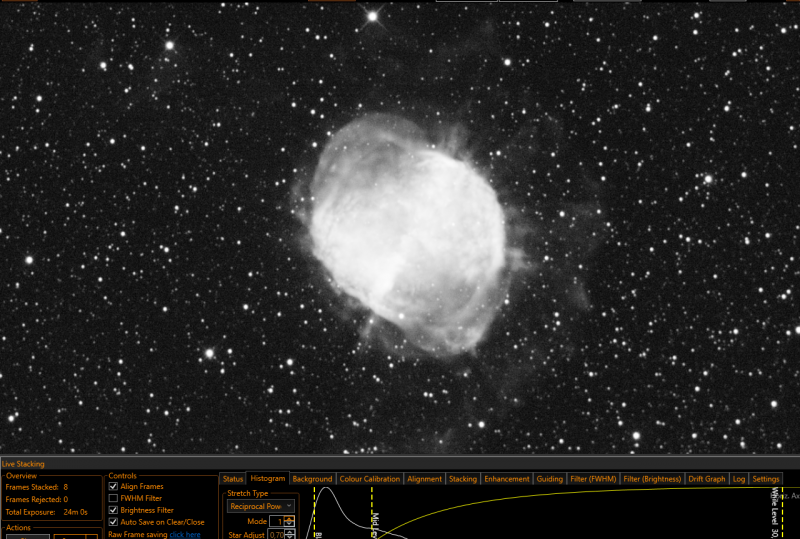The image size is (800, 539).
Task: Click the bright nebula in the preview image
Action: click(408, 235)
